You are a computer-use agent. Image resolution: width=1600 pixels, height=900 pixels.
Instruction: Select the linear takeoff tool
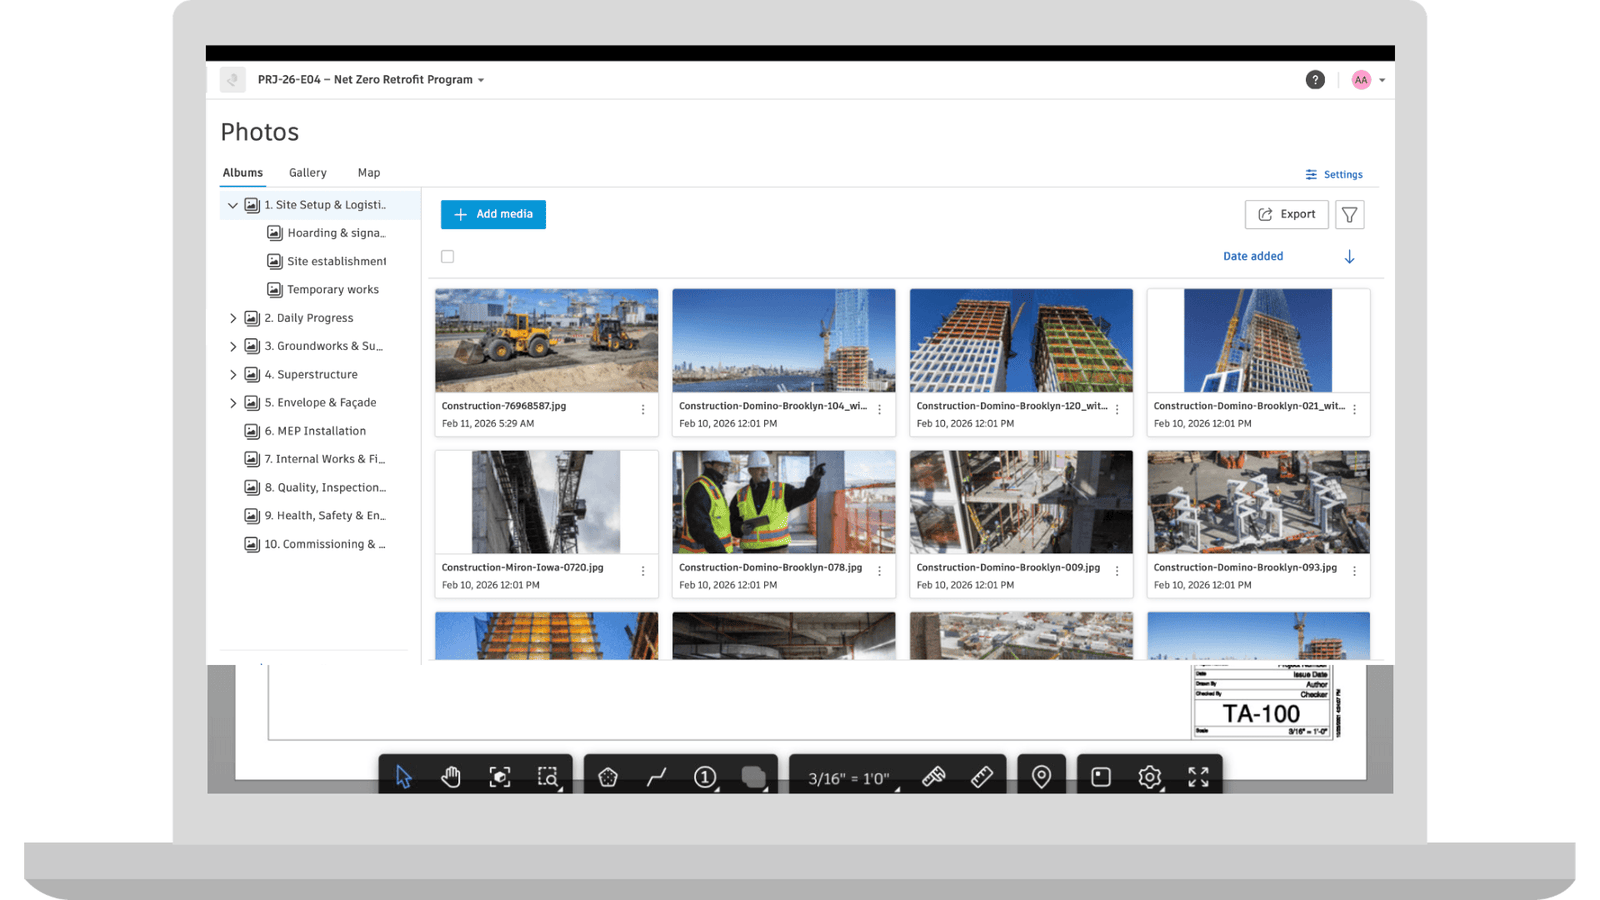click(656, 777)
